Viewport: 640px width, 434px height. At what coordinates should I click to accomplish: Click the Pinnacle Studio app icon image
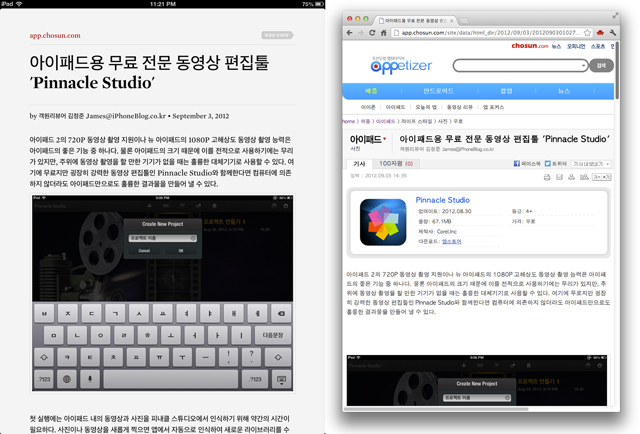(x=383, y=222)
